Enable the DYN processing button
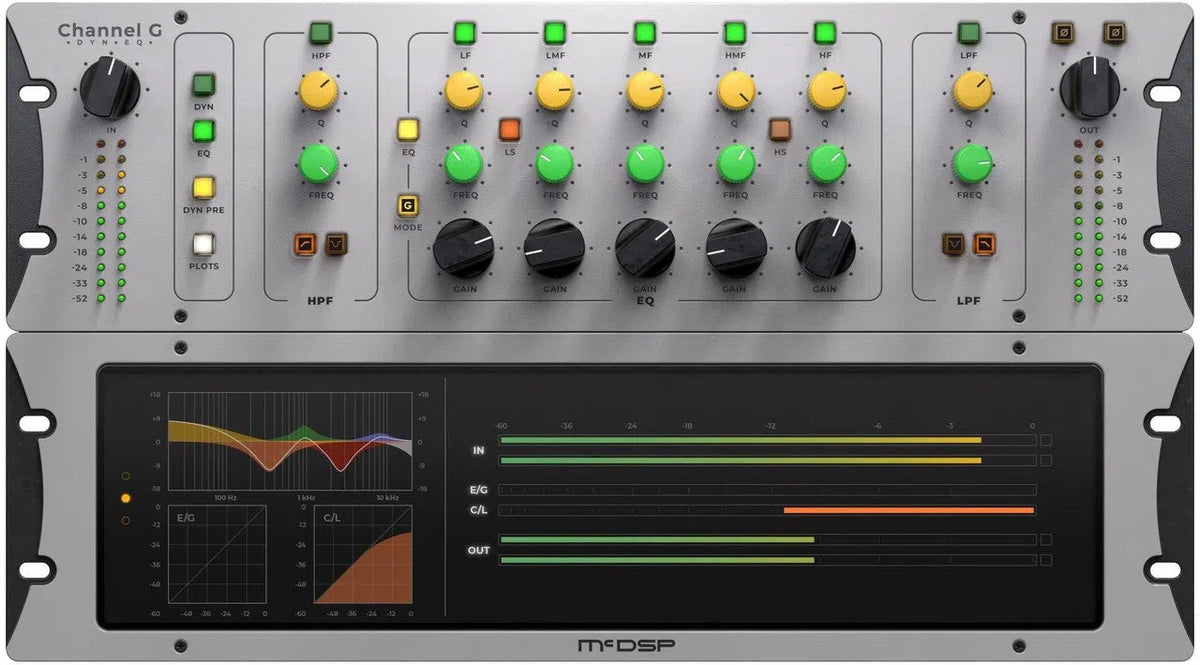The width and height of the screenshot is (1200, 665). click(201, 85)
